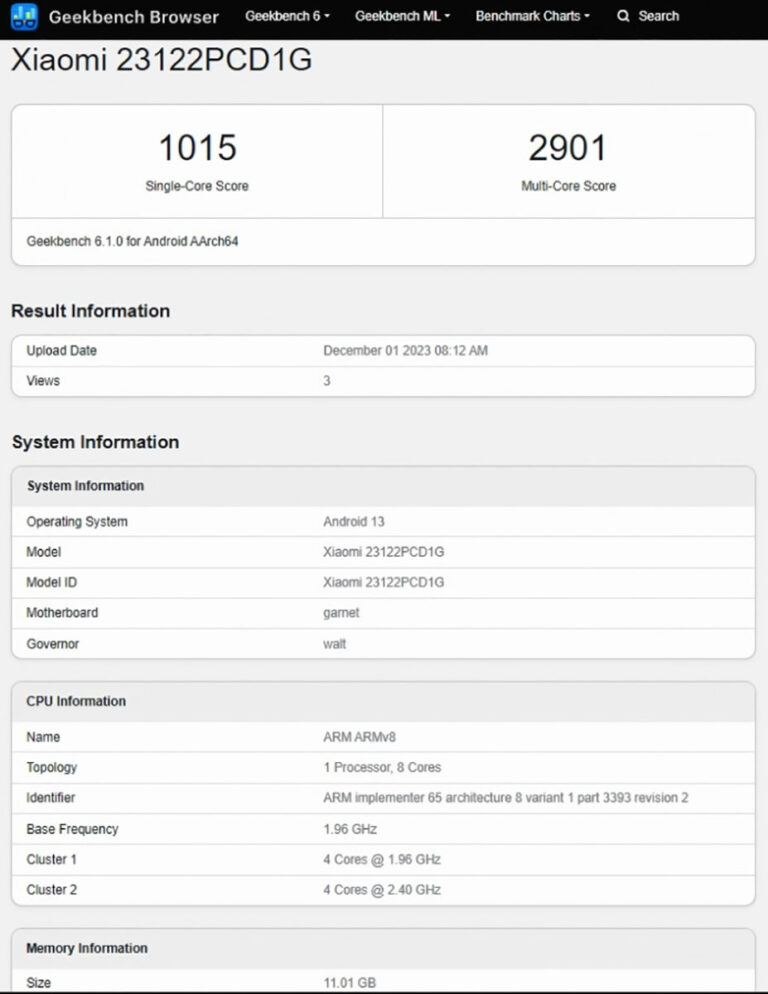768x994 pixels.
Task: Select the 11.01 GB memory value
Action: click(x=349, y=983)
